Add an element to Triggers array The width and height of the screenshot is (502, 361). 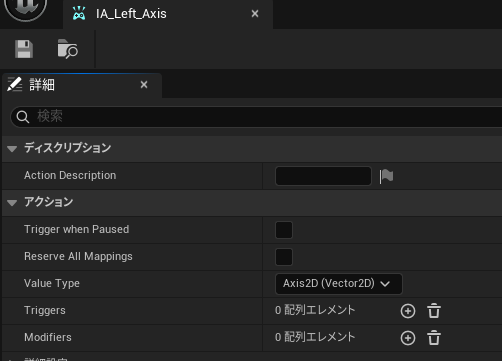pyautogui.click(x=408, y=311)
